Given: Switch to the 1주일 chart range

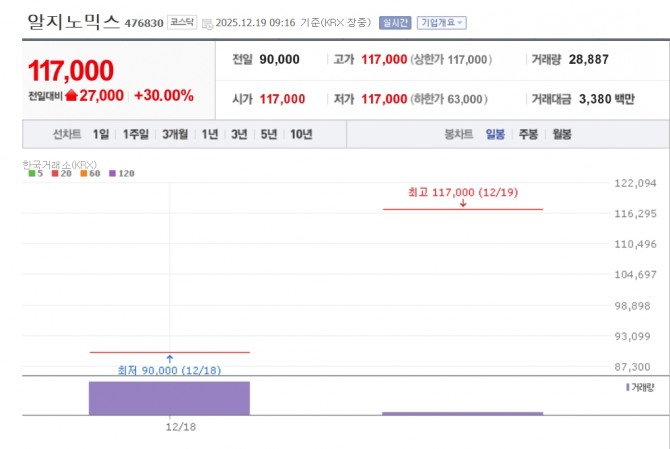Looking at the screenshot, I should (135, 134).
